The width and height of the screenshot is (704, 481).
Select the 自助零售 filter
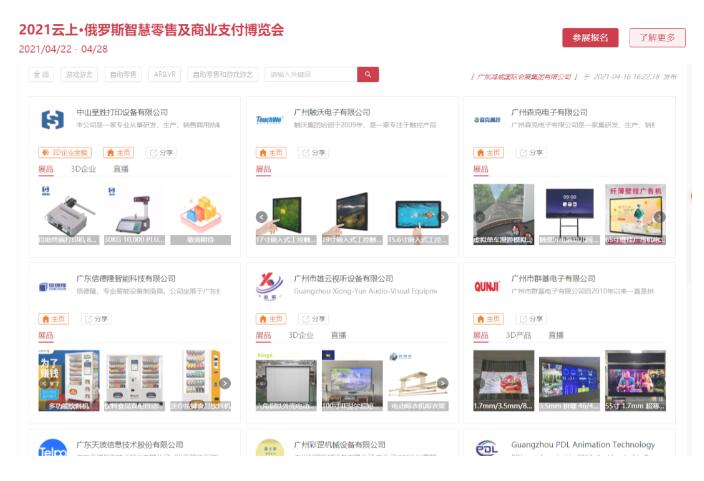(123, 75)
